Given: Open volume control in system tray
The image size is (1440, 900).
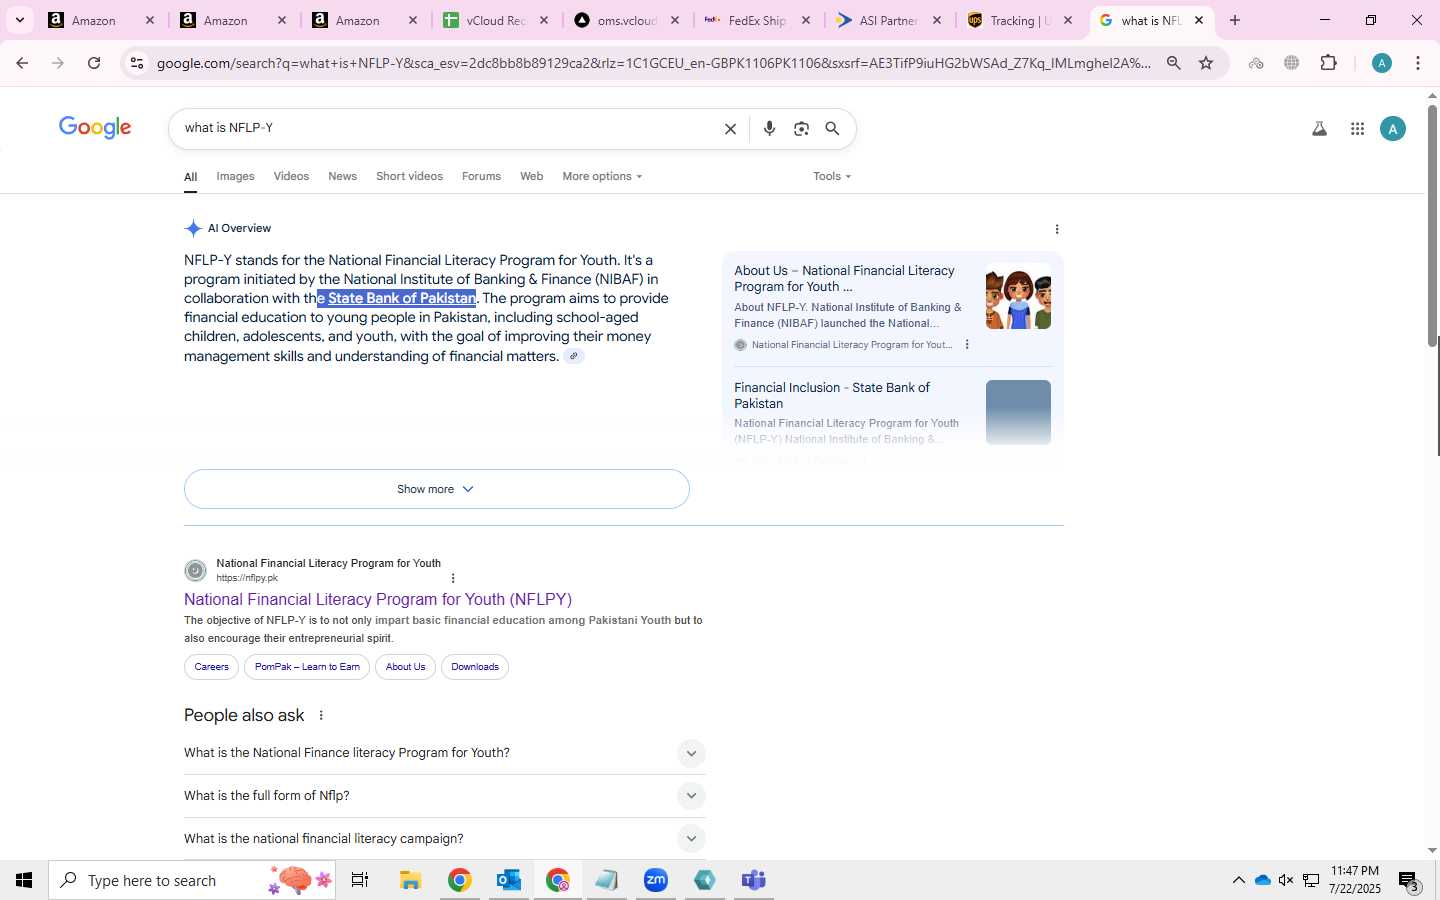Looking at the screenshot, I should point(1286,880).
